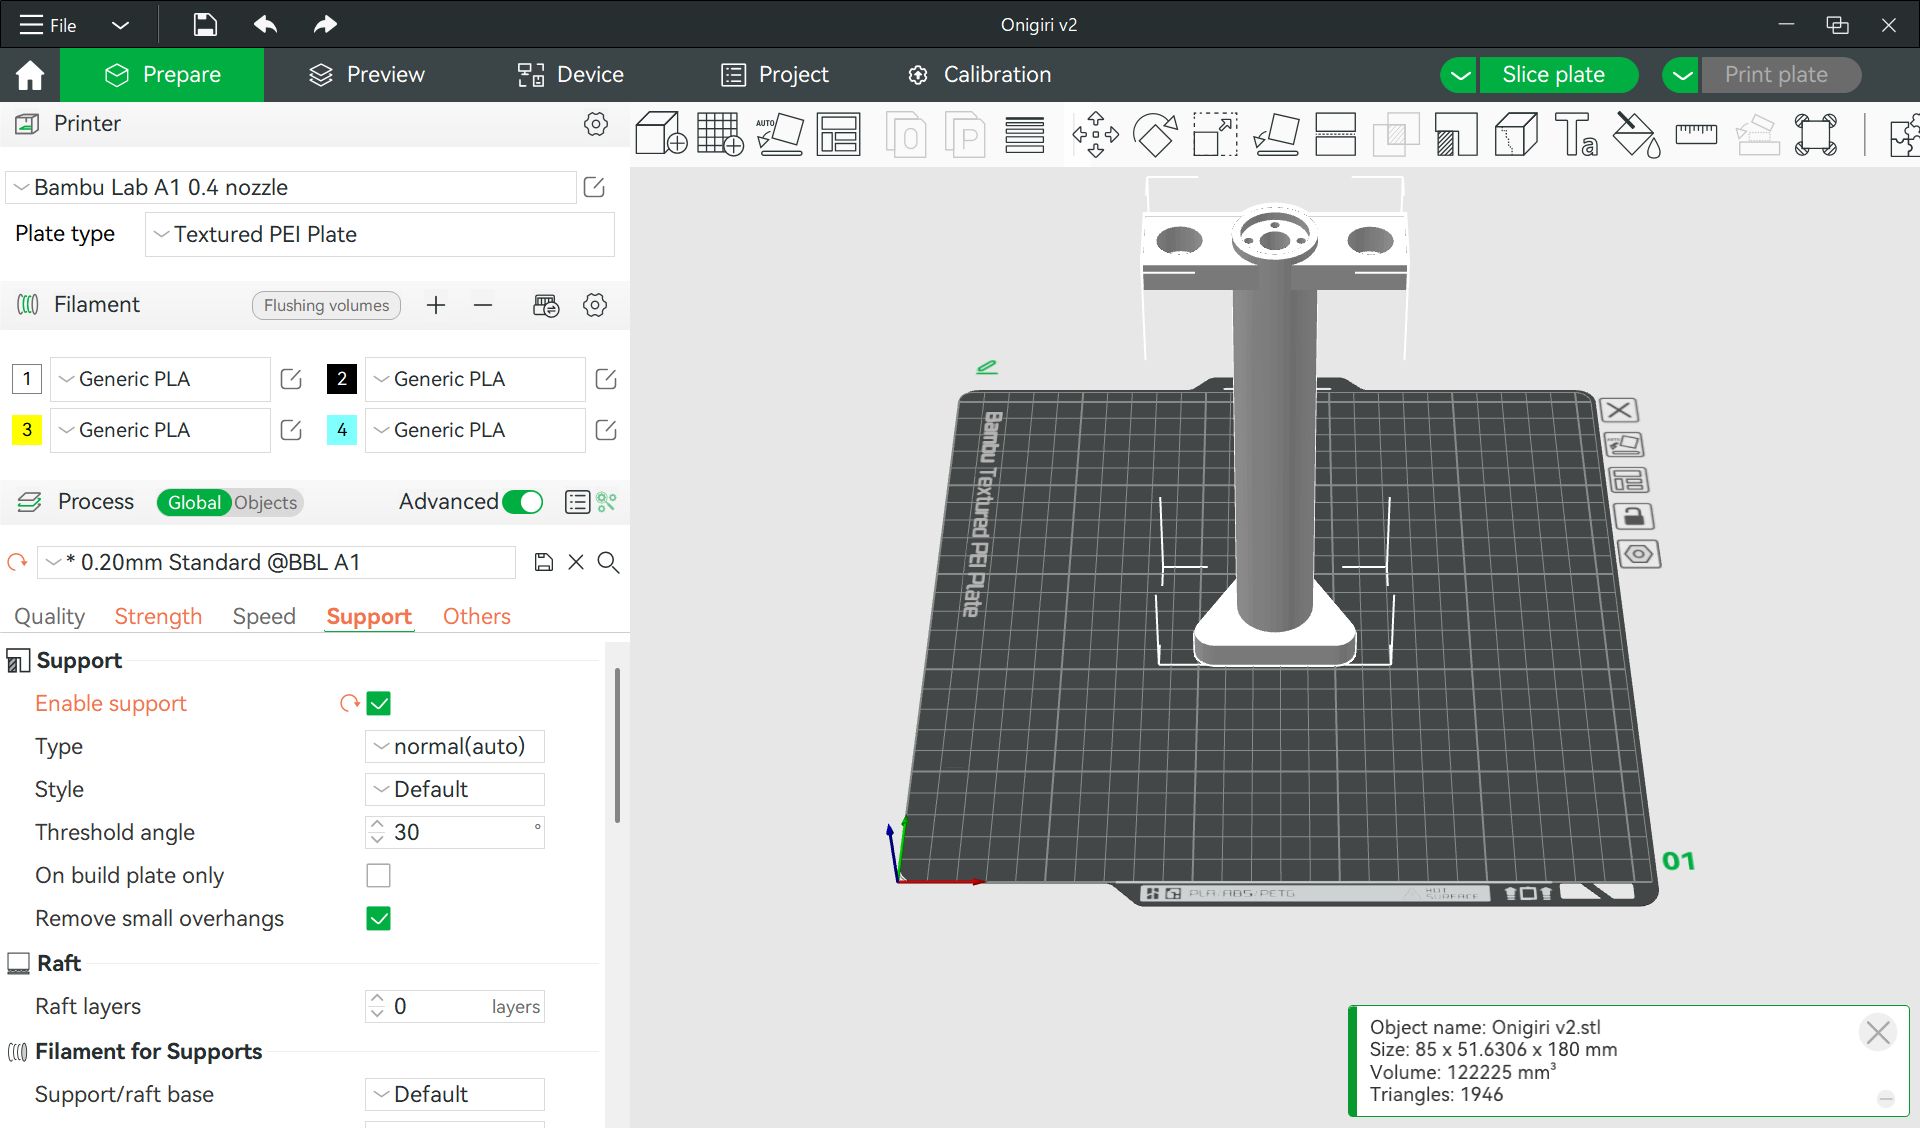Open the layer height lines icon
This screenshot has height=1128, width=1920.
1024,134
